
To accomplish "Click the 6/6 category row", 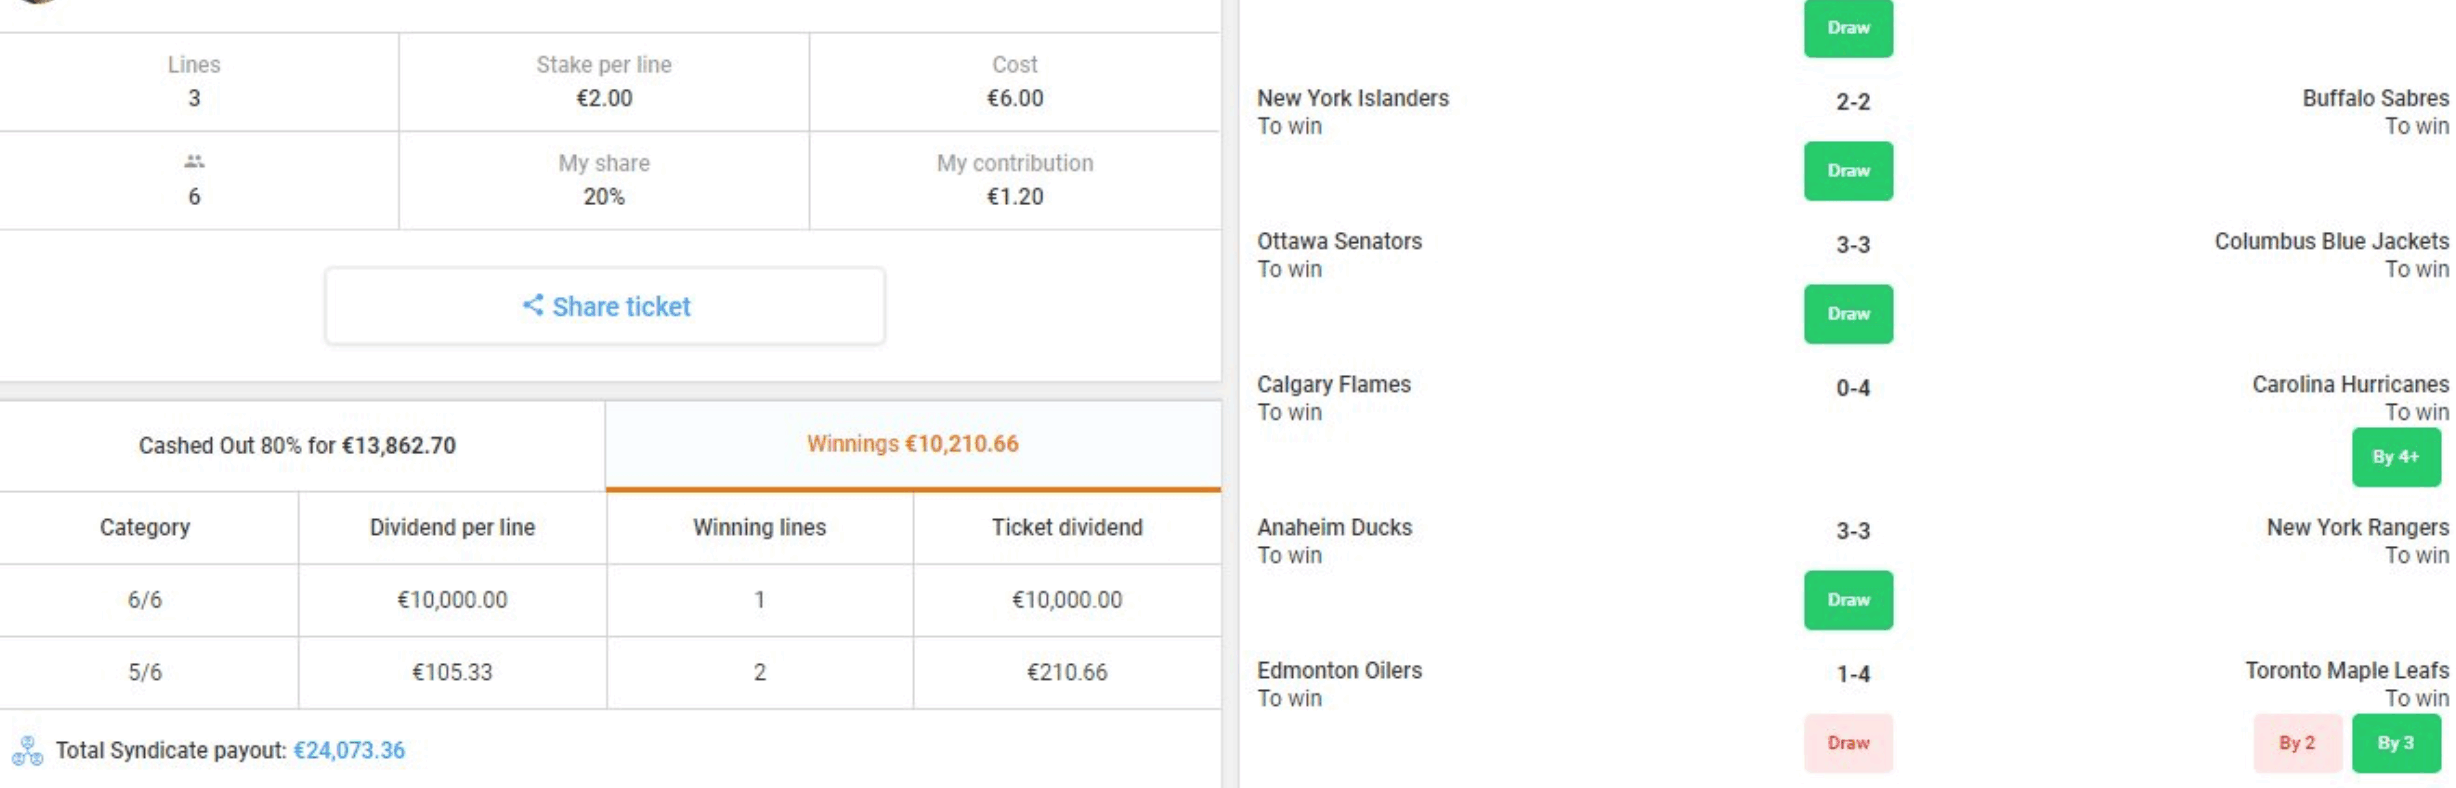I will (610, 600).
